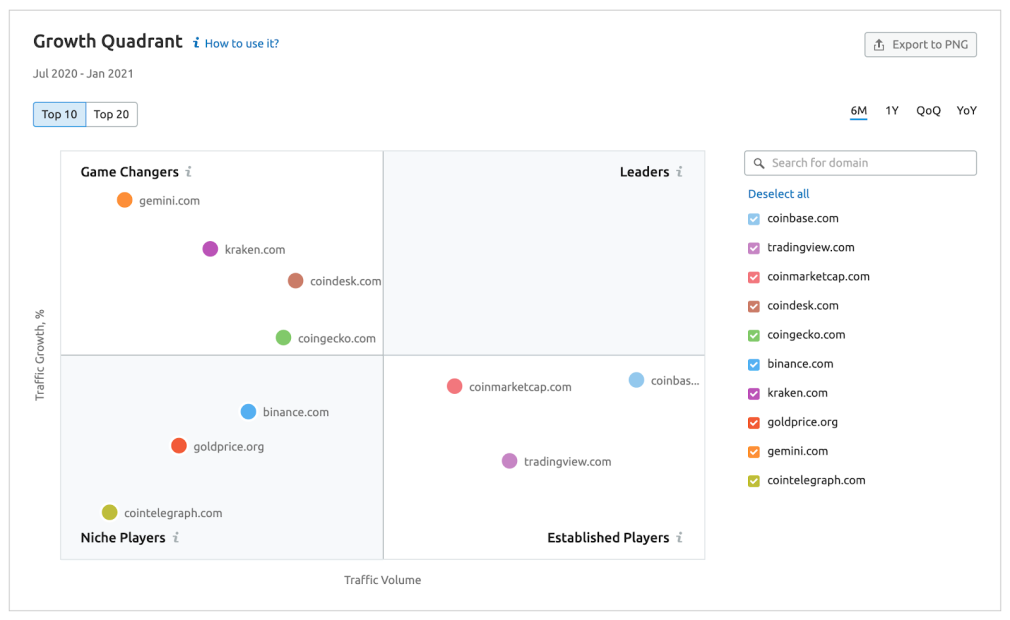Switch to the 1Y time period
Image resolution: width=1010 pixels, height=620 pixels.
coord(892,110)
